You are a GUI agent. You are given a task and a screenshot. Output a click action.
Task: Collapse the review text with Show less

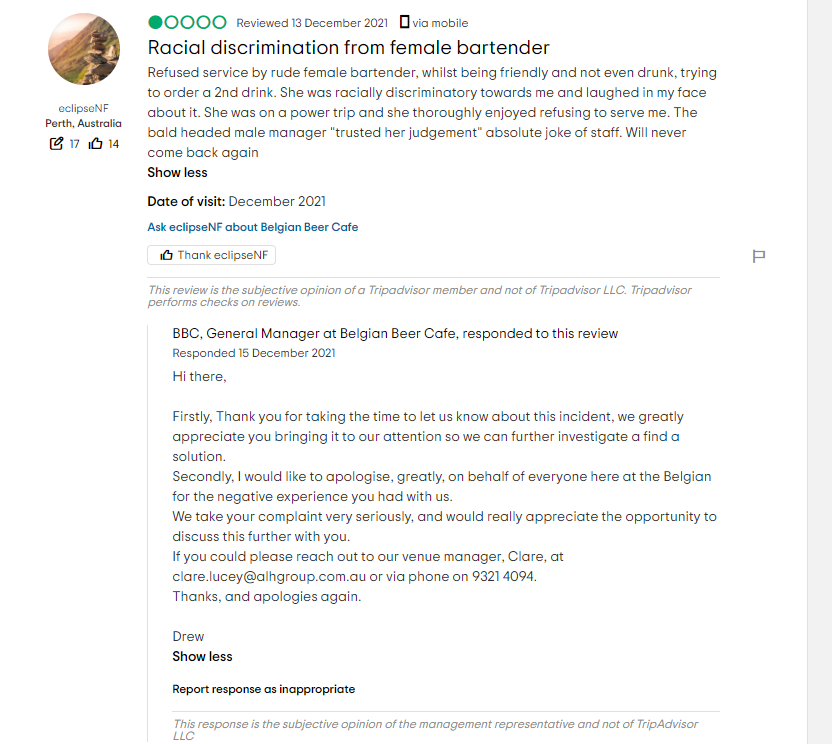point(178,173)
